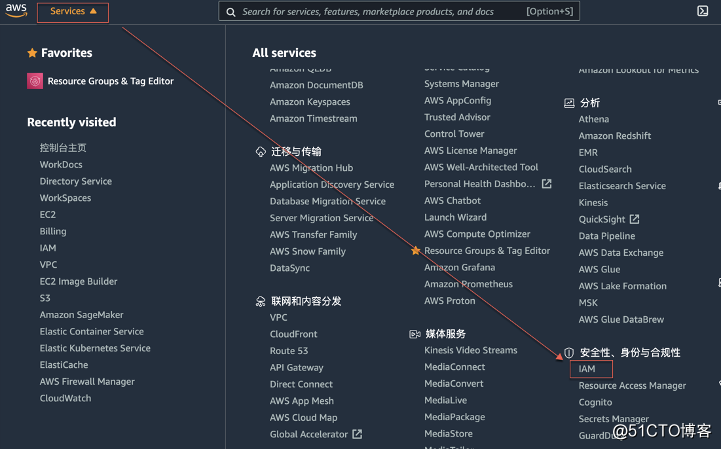Open AWS Compute Optimizer
This screenshot has height=450, width=722.
tap(477, 234)
